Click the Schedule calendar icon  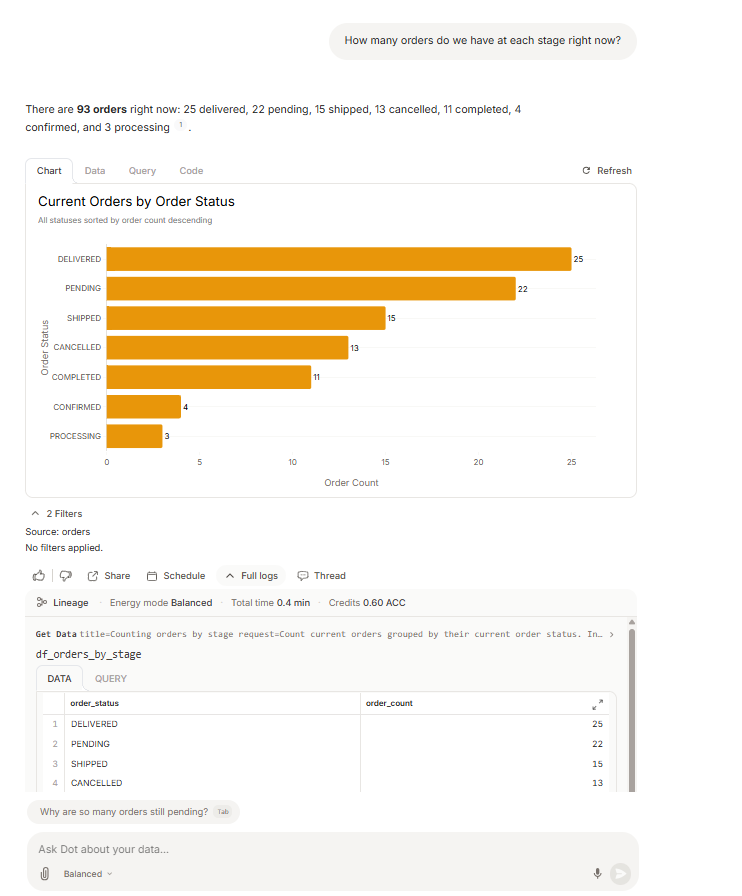pyautogui.click(x=152, y=576)
